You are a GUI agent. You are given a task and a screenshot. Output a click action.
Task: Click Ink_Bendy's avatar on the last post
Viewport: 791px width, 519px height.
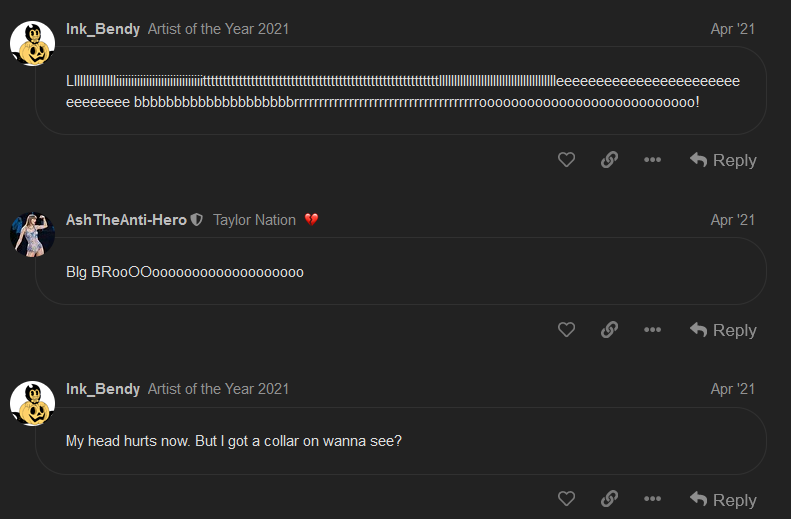click(32, 402)
